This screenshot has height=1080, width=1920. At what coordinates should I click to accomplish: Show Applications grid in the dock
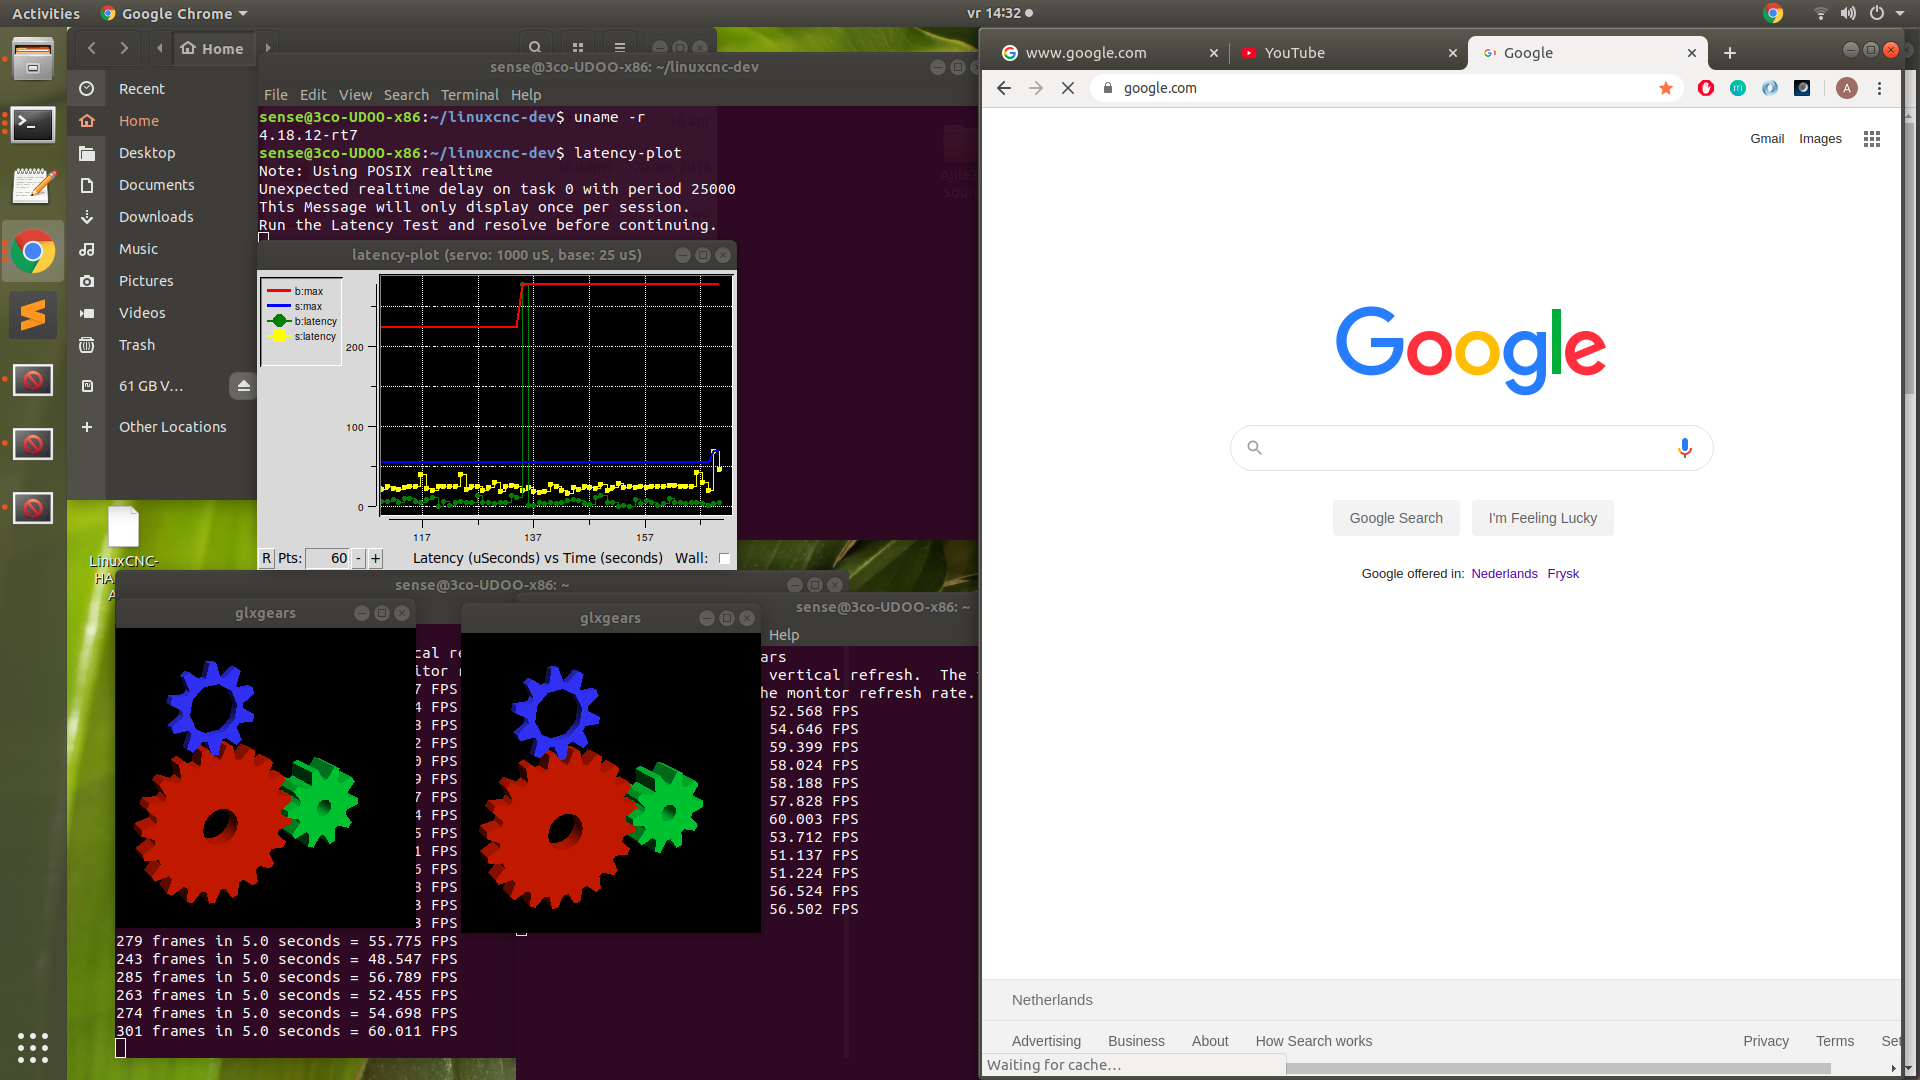pos(33,1047)
